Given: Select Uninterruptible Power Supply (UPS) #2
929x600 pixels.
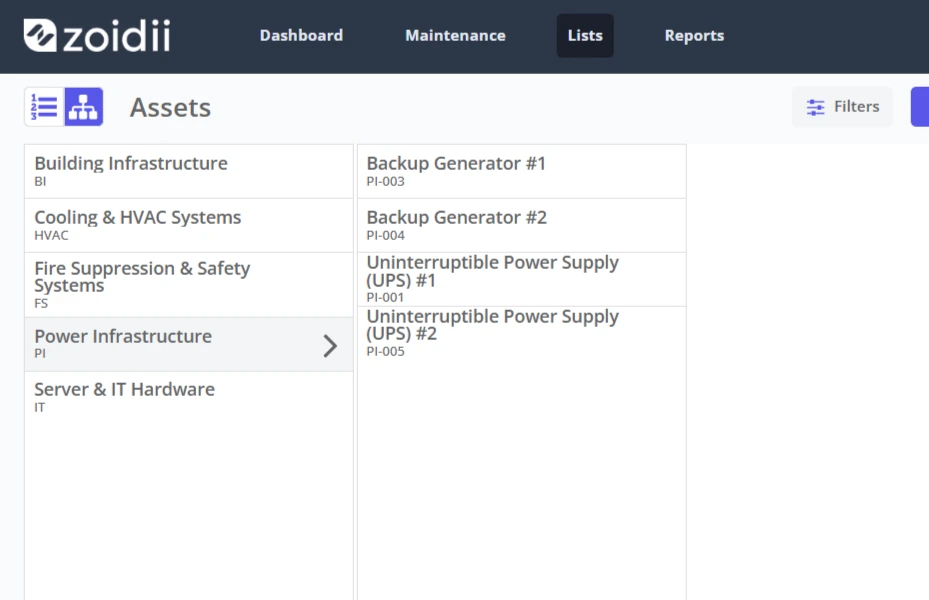Looking at the screenshot, I should (x=521, y=333).
